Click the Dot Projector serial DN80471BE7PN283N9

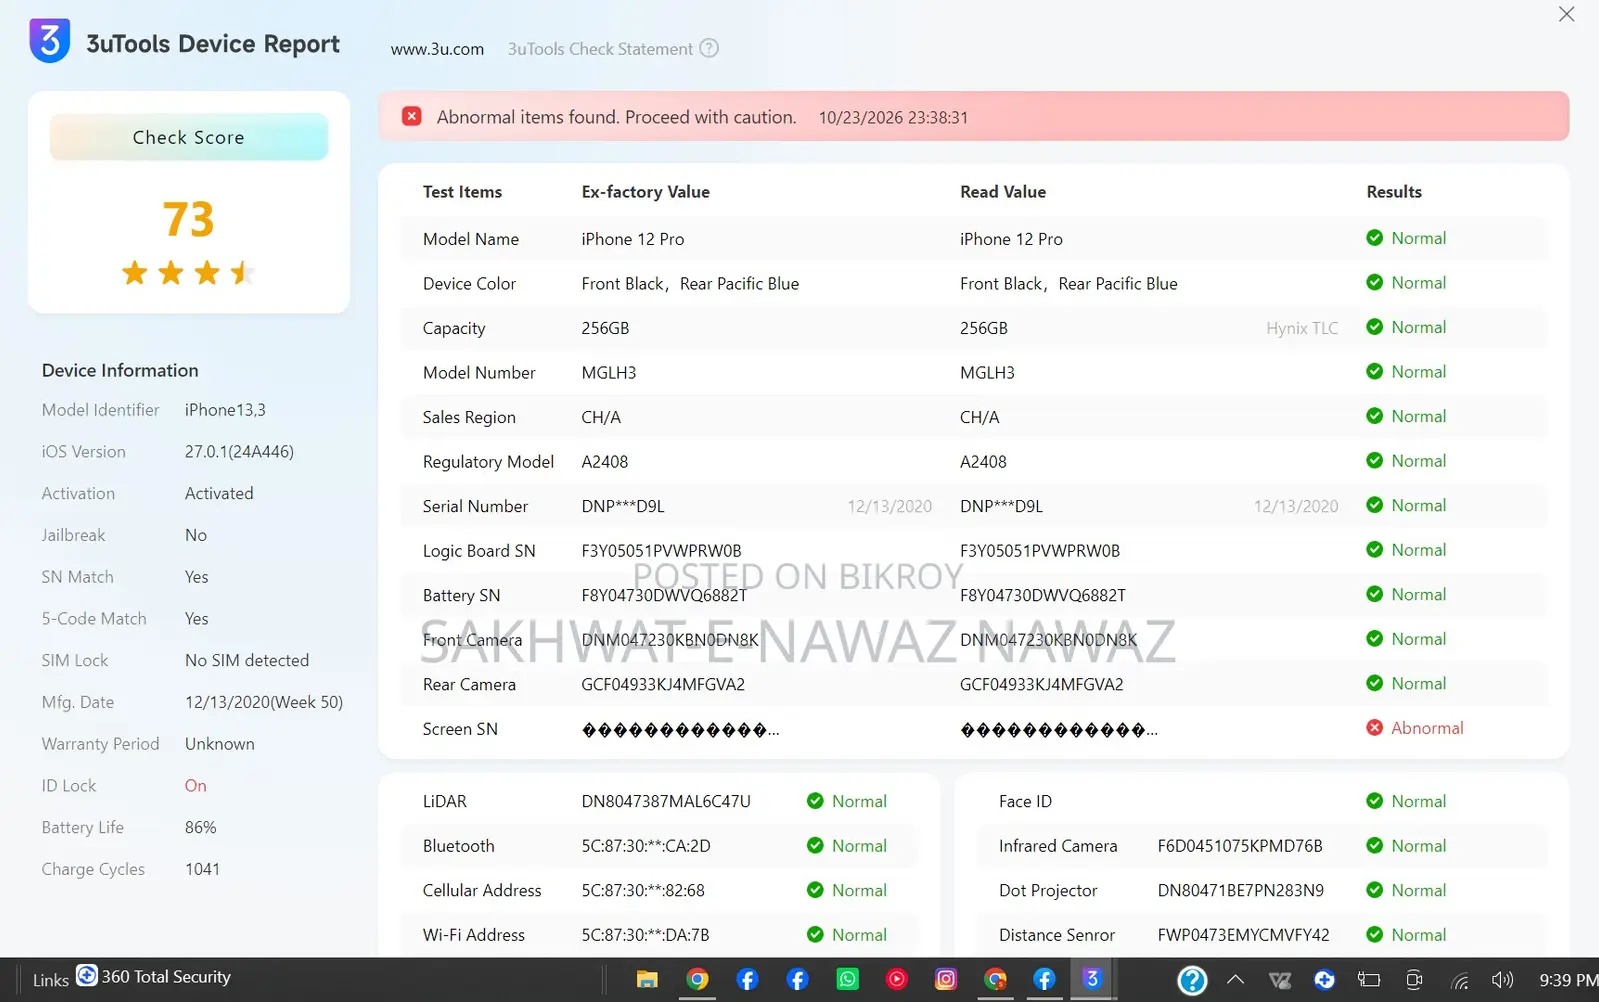[1241, 891]
